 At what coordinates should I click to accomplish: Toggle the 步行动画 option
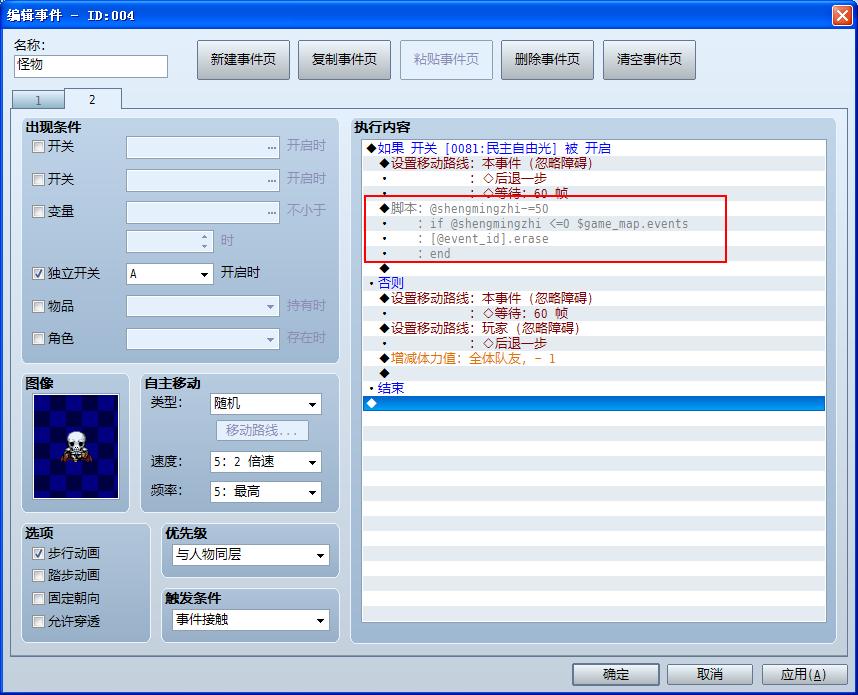[38, 553]
